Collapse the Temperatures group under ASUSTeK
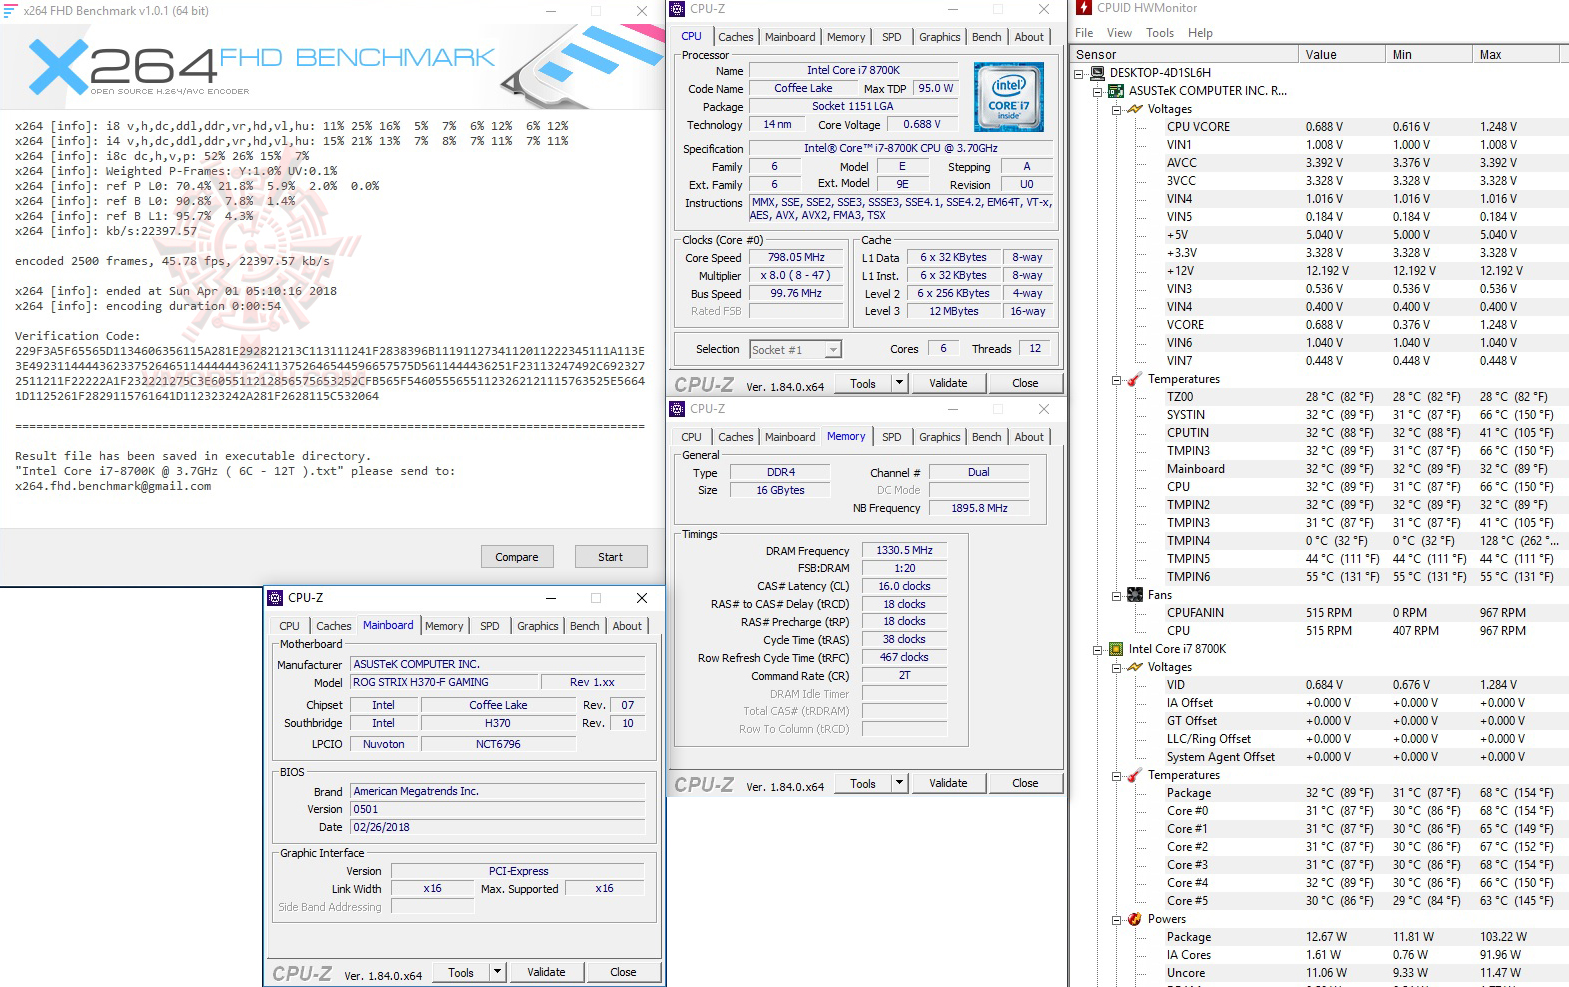This screenshot has height=987, width=1569. tap(1116, 379)
